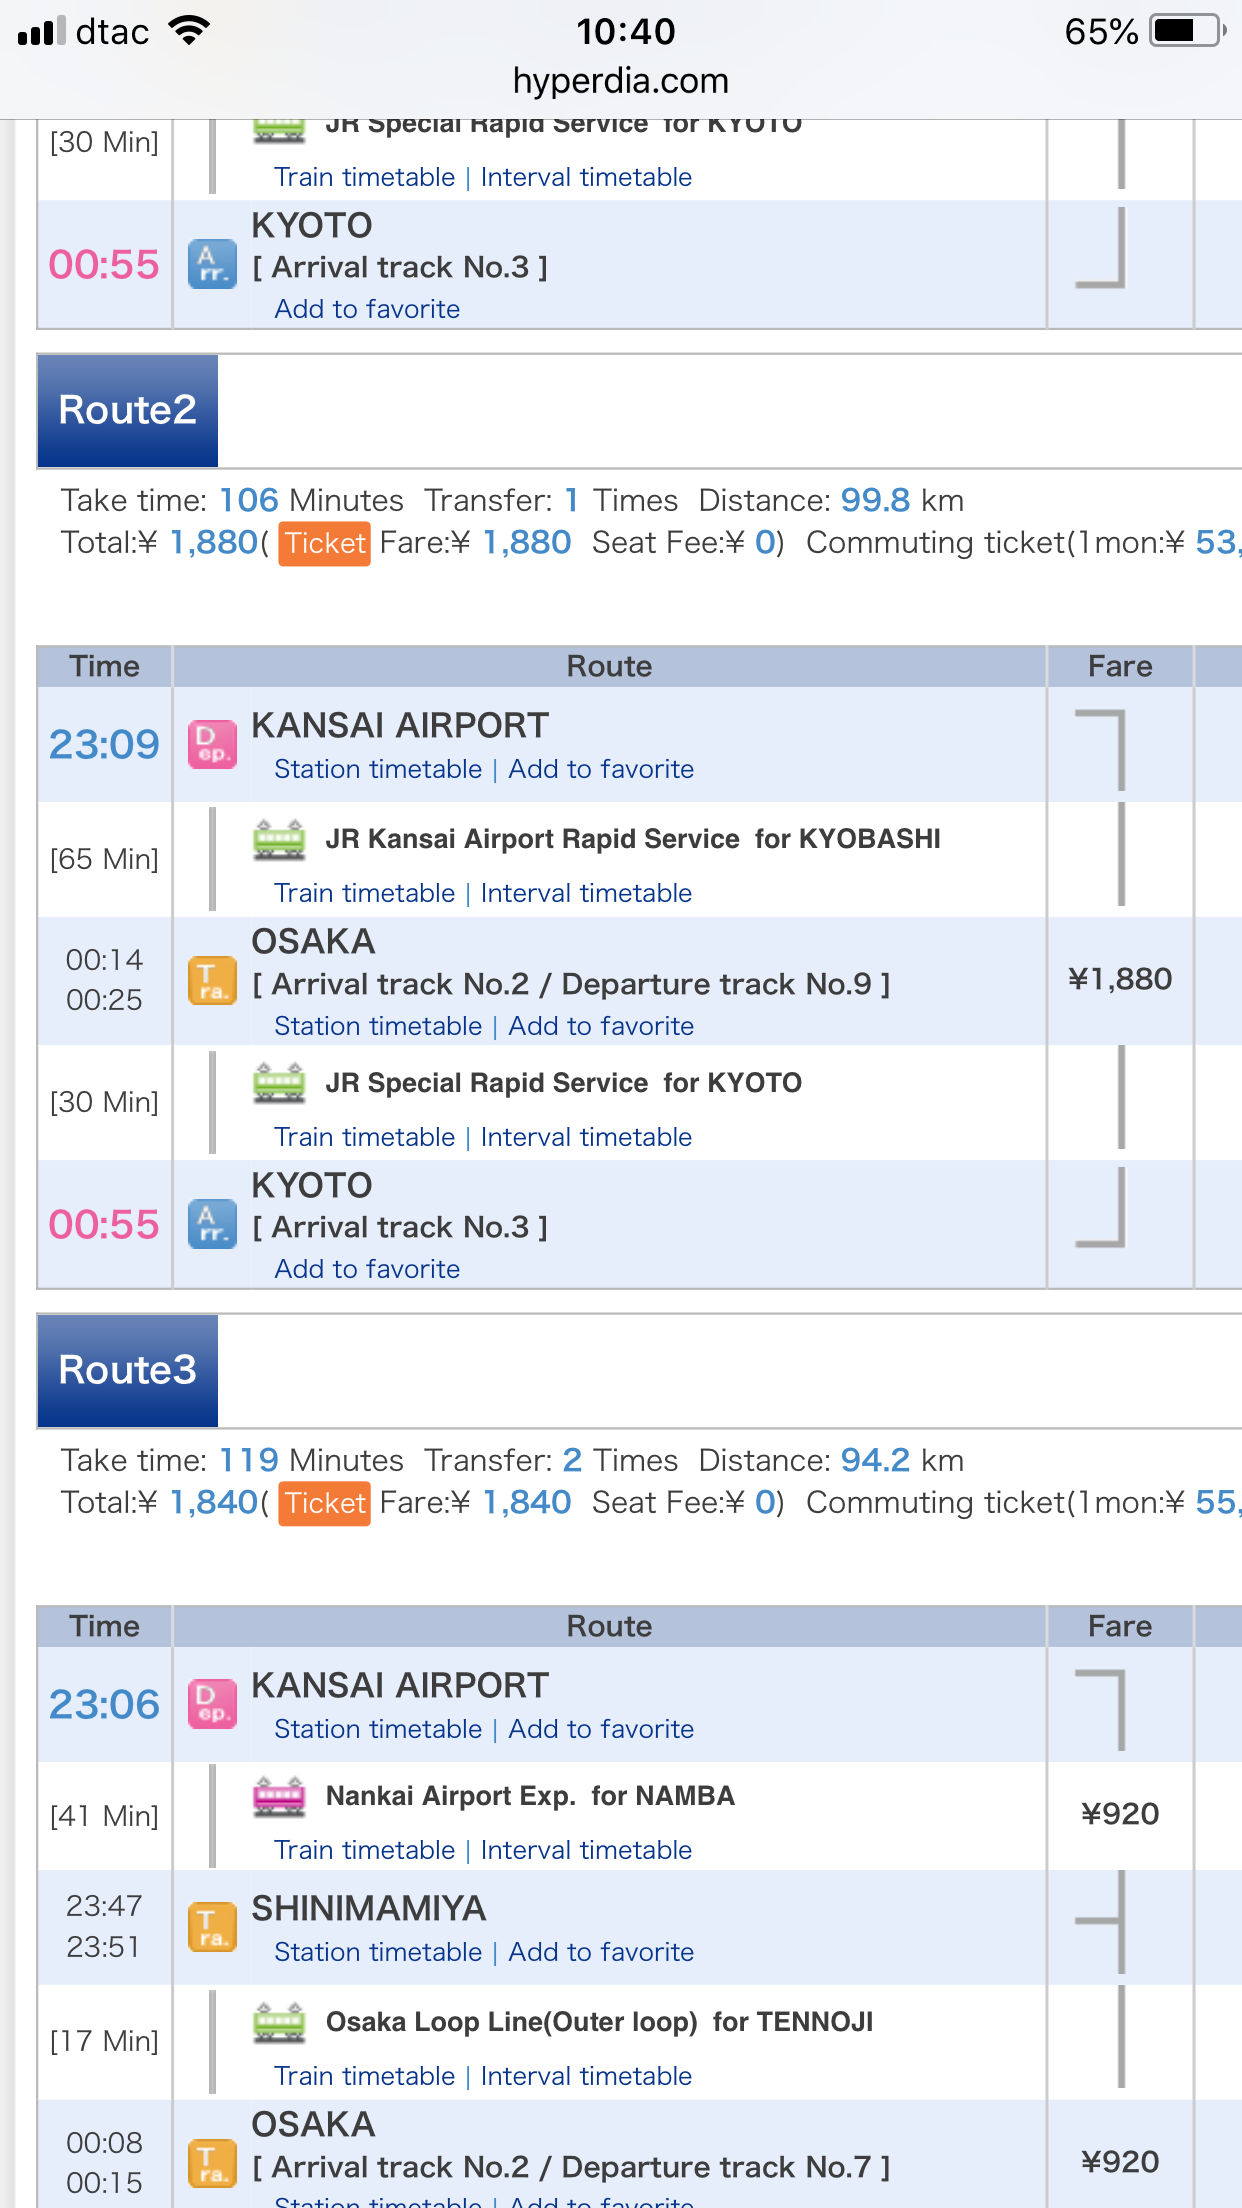Tap the Tra. transfer icon at OSAKA 00:14
The image size is (1242, 2208).
[x=212, y=980]
